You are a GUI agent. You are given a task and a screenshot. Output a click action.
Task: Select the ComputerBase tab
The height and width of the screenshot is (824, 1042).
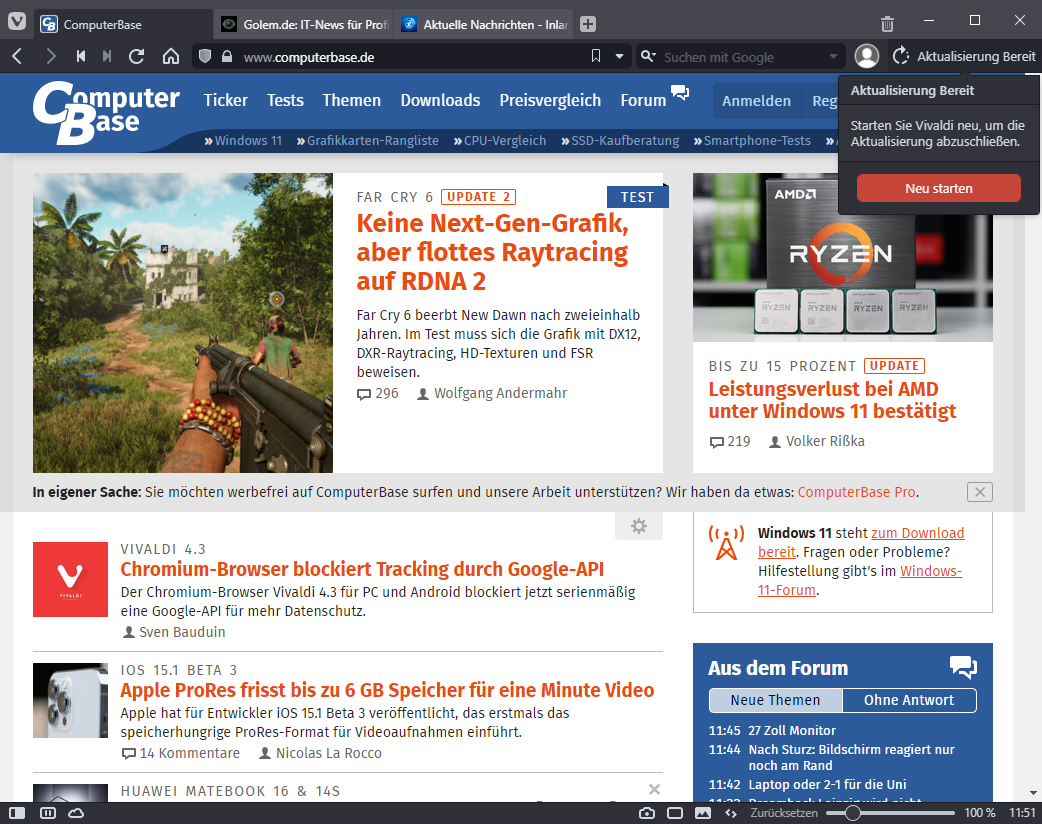point(123,25)
